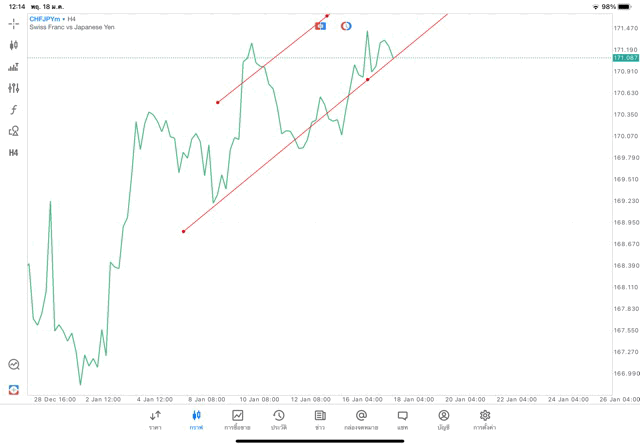This screenshot has width=640, height=447.
Task: Open การตั้งค่า (Settings) tab
Action: click(x=485, y=420)
